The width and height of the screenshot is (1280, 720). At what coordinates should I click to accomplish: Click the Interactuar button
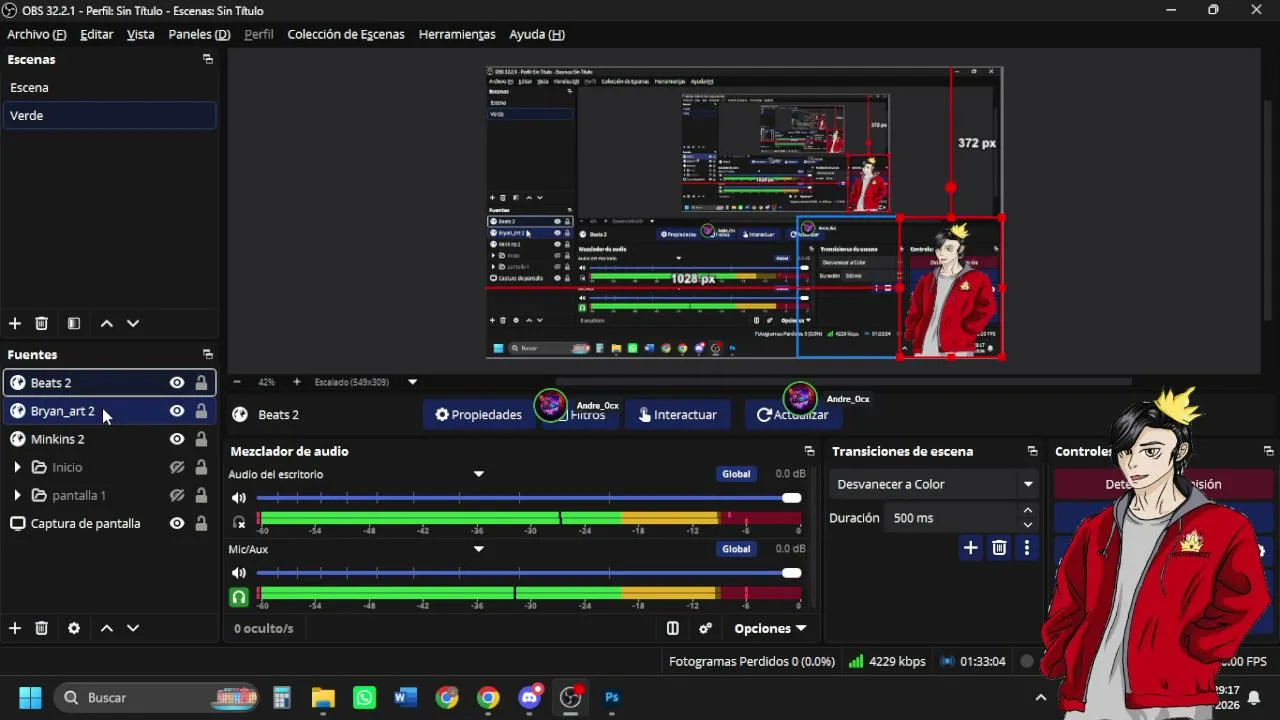click(x=678, y=414)
